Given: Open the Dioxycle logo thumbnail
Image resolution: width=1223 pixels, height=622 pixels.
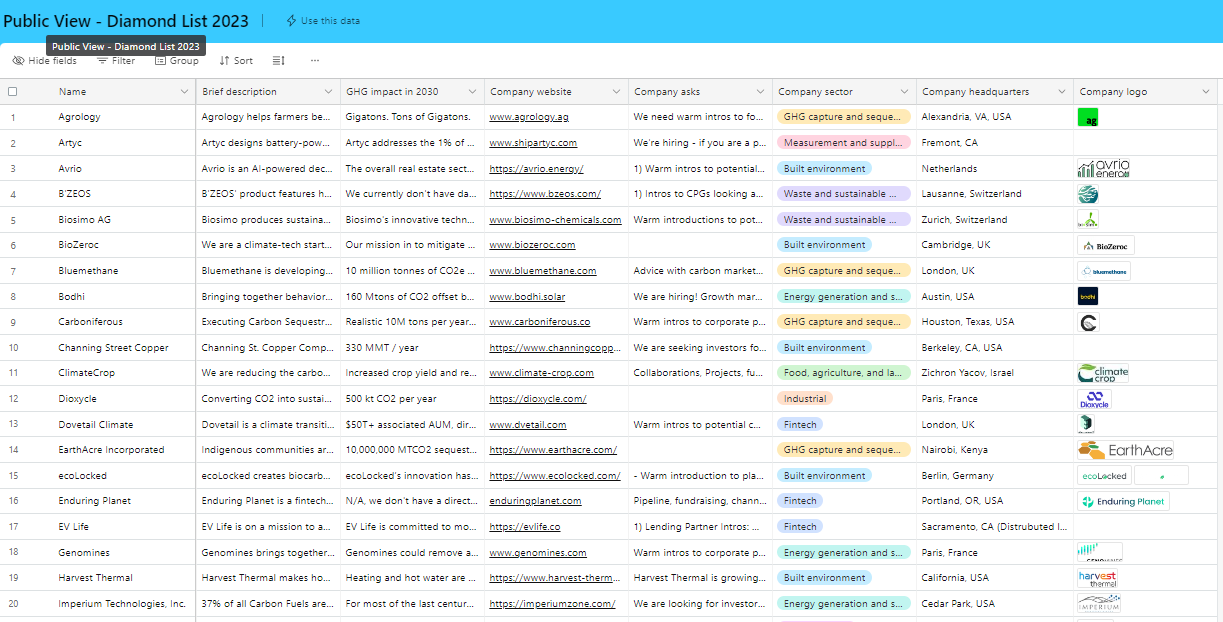Looking at the screenshot, I should click(1094, 399).
